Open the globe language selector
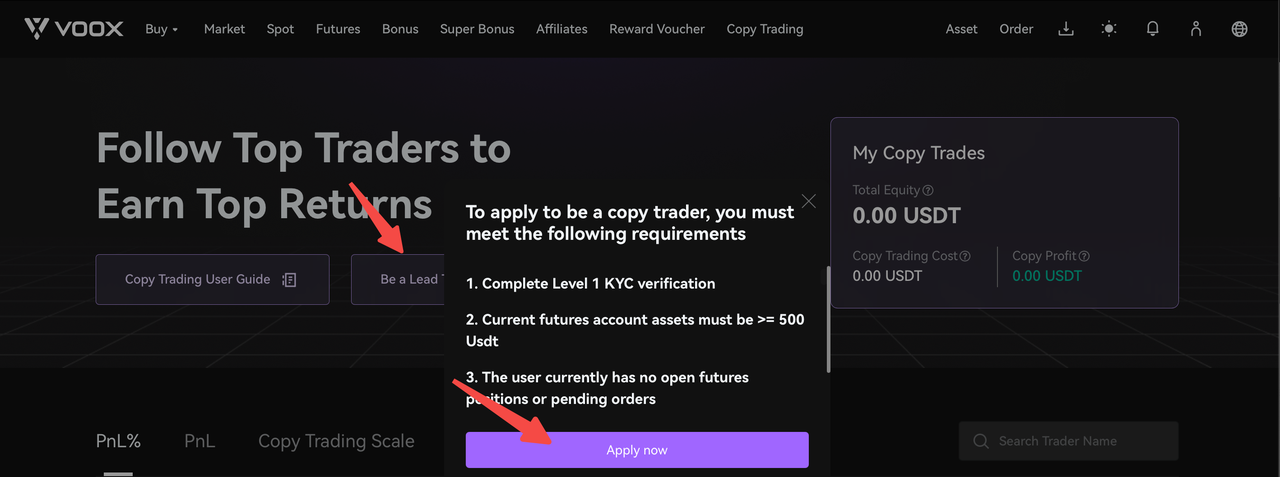The image size is (1280, 477). 1239,29
